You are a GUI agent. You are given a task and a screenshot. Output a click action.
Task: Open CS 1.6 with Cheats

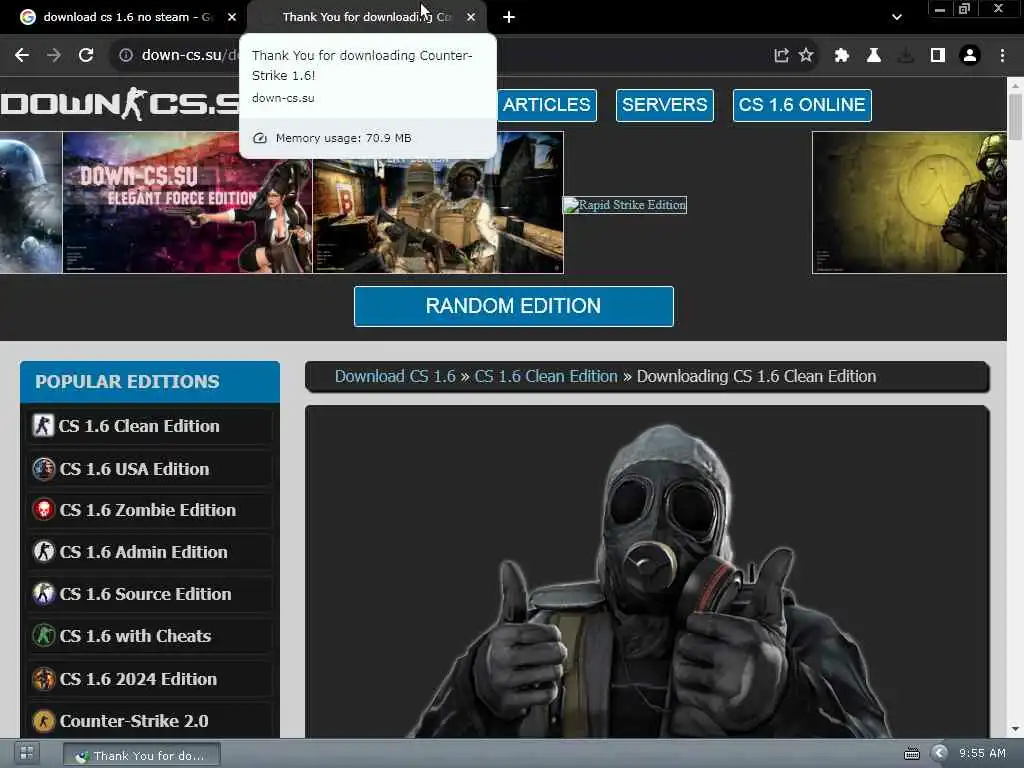point(150,636)
